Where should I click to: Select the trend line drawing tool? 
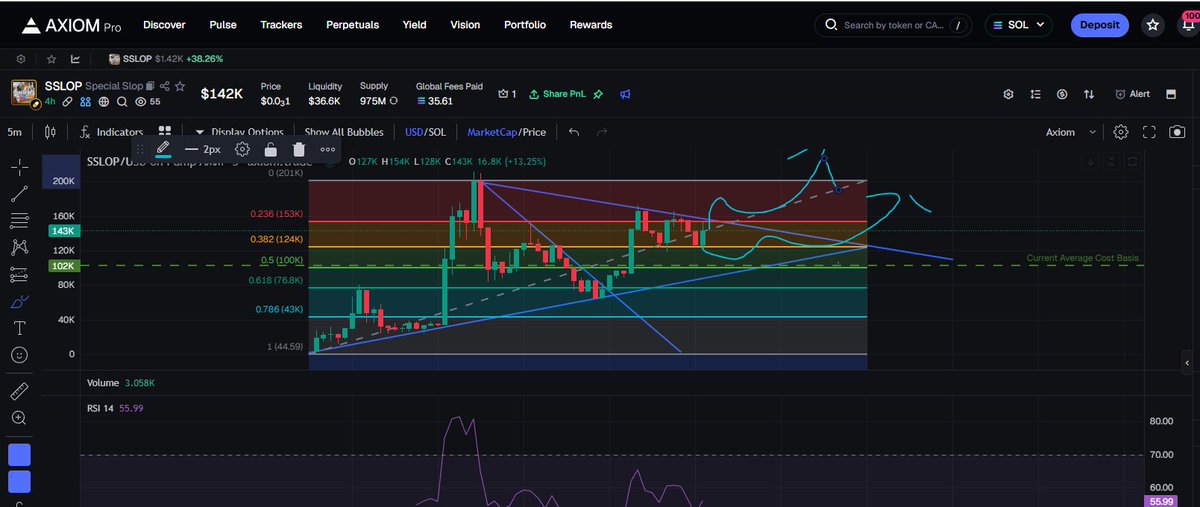pos(19,192)
